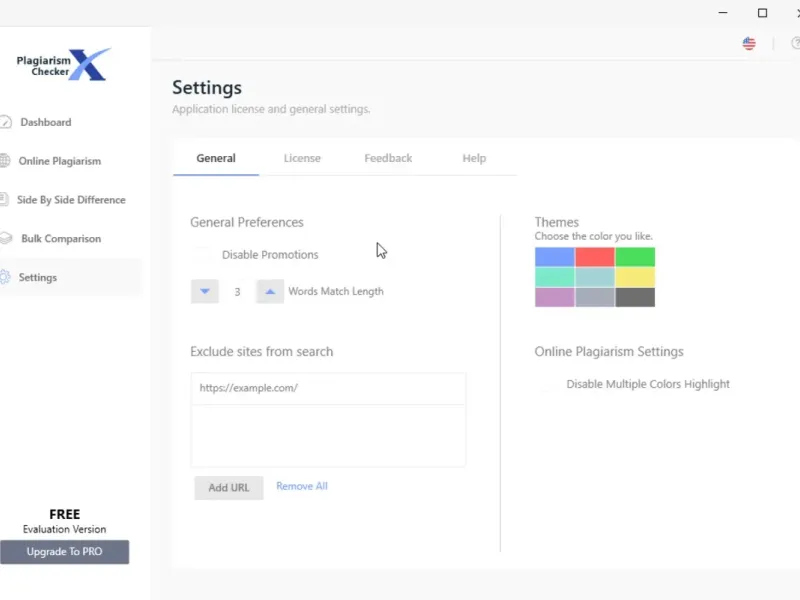Open the Side By Side Difference page
Screen dimensions: 800x600
[70, 200]
